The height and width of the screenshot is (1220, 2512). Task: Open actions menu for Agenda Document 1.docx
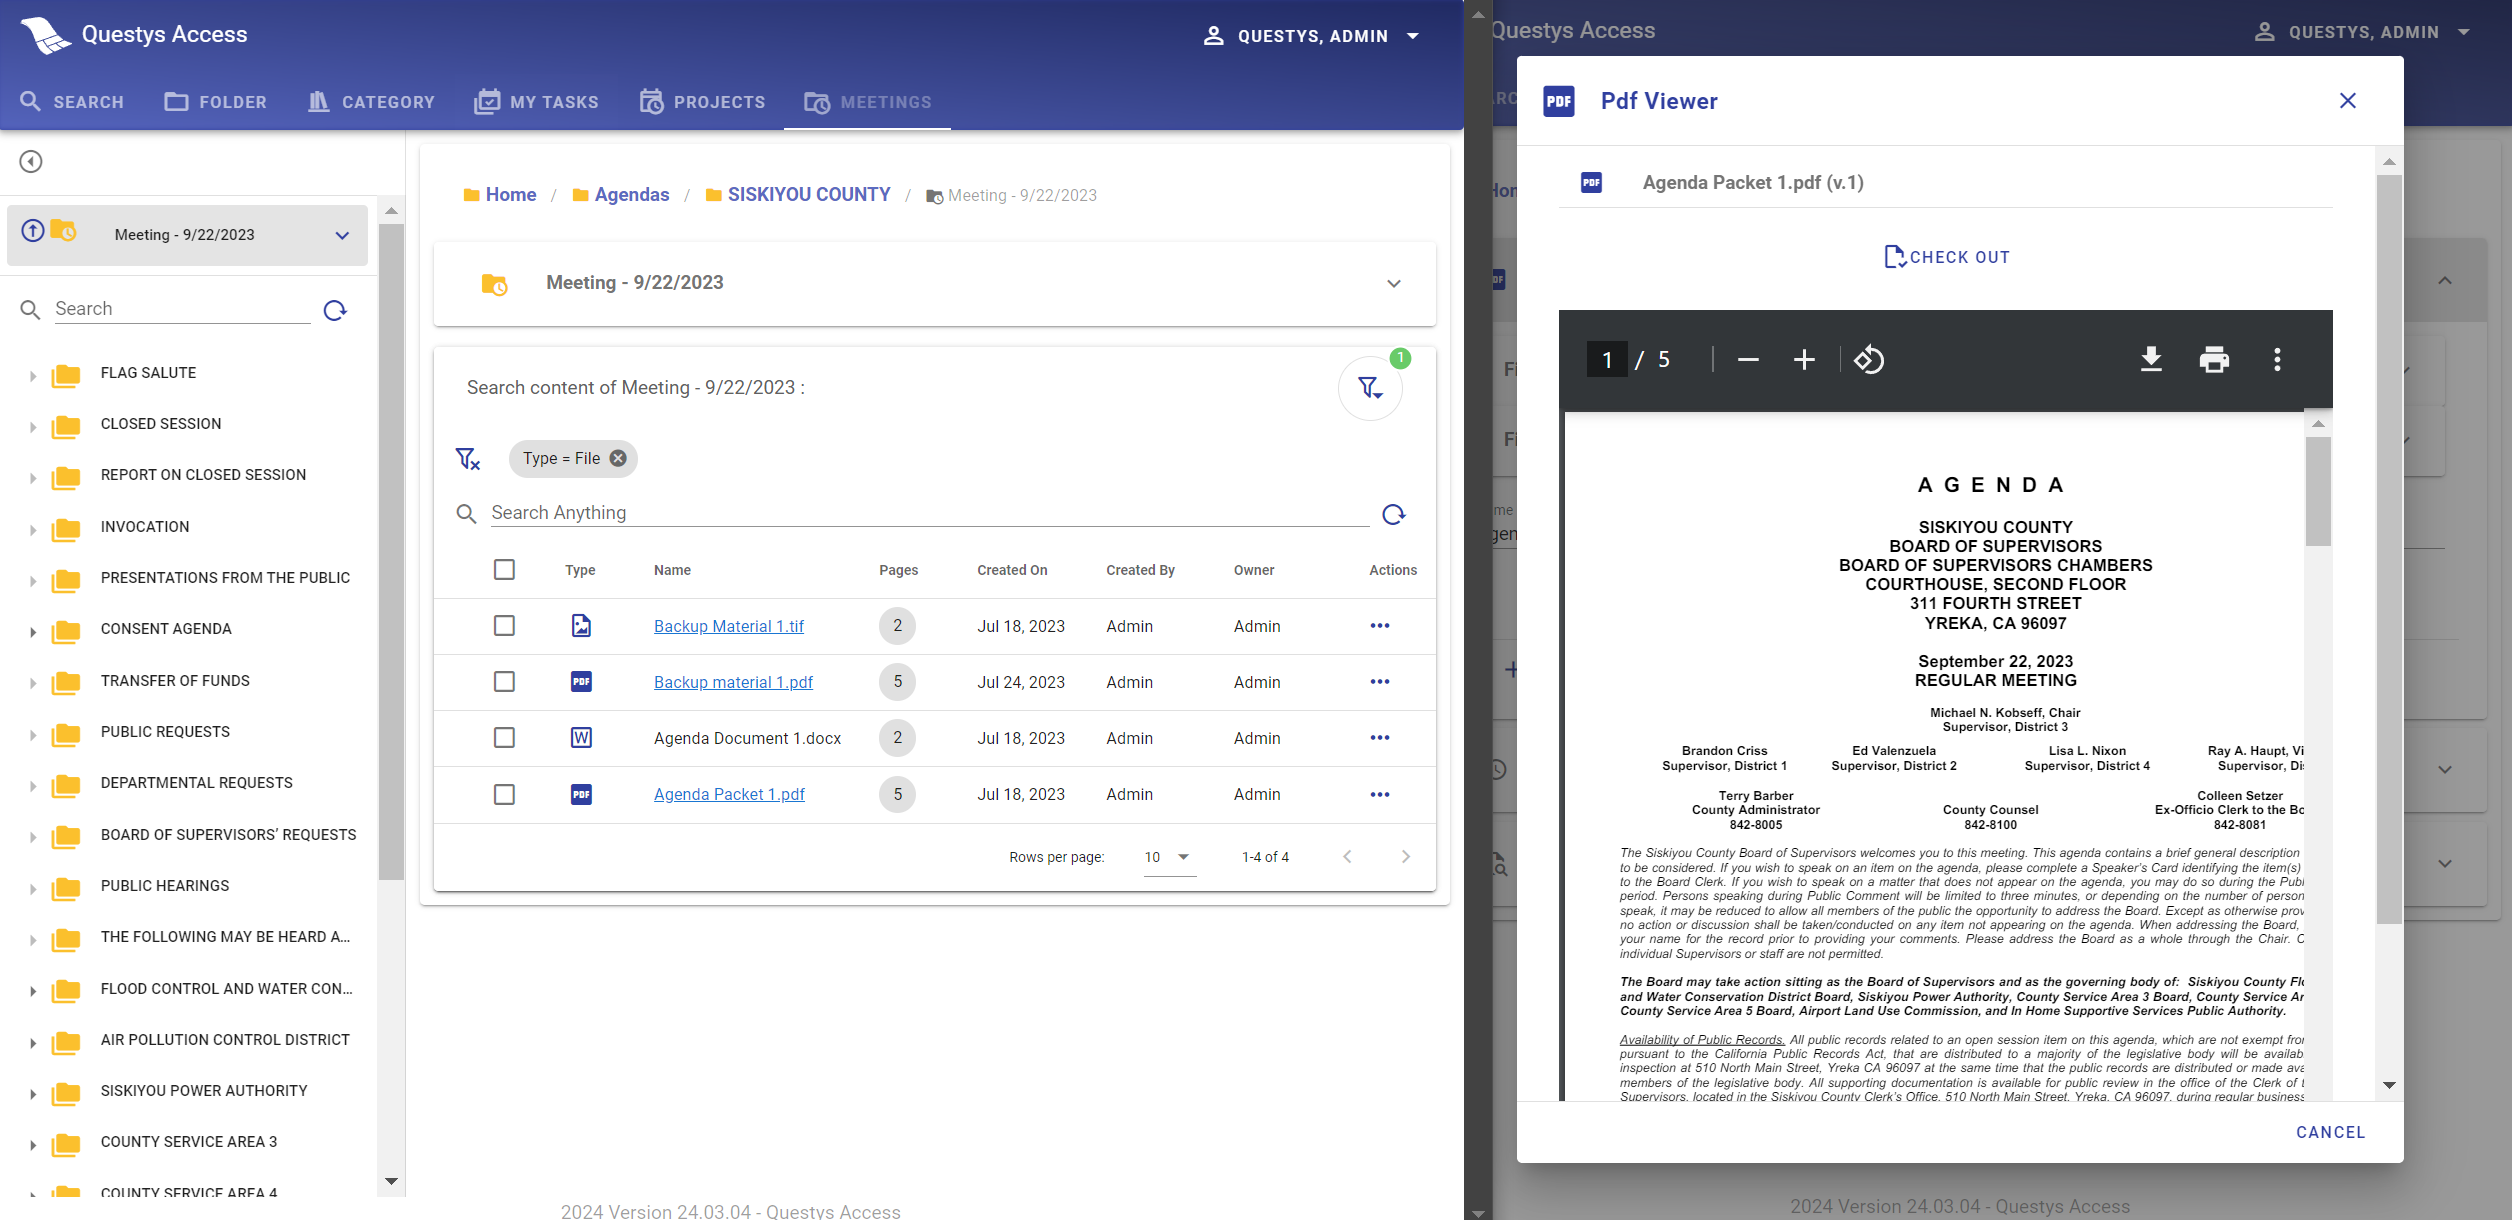(1380, 738)
